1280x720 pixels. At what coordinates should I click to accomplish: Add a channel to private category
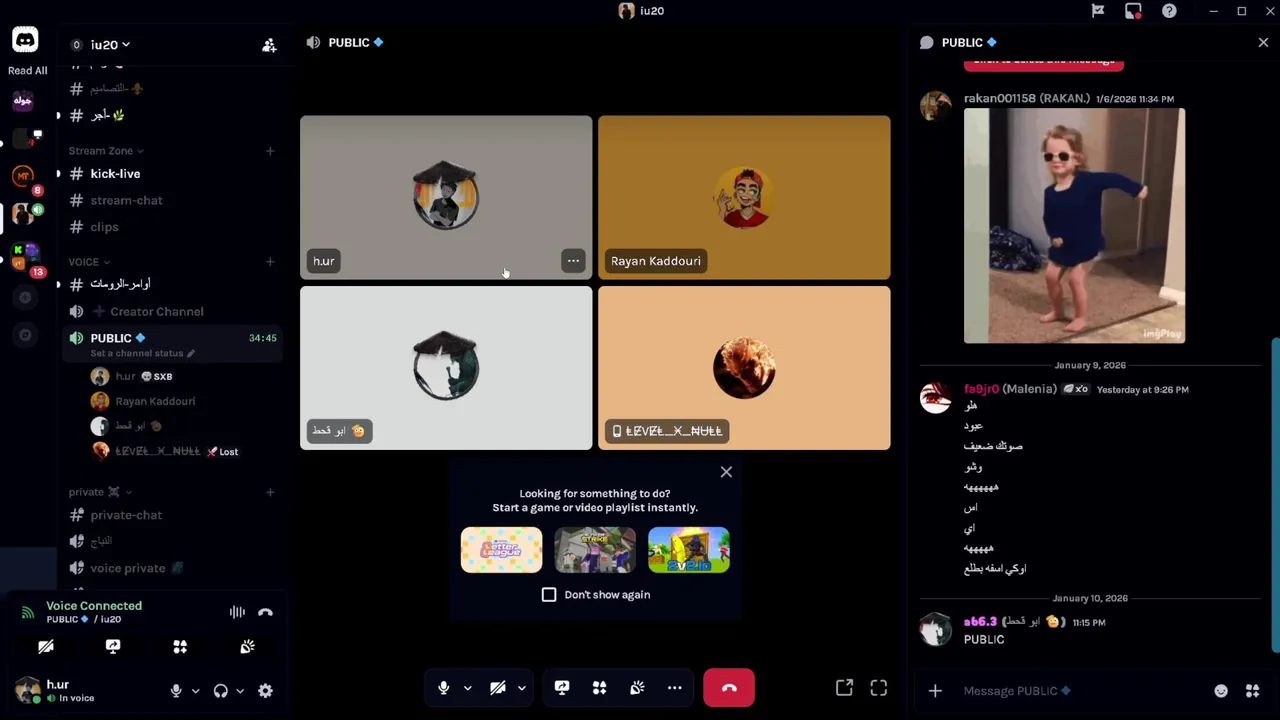point(270,492)
